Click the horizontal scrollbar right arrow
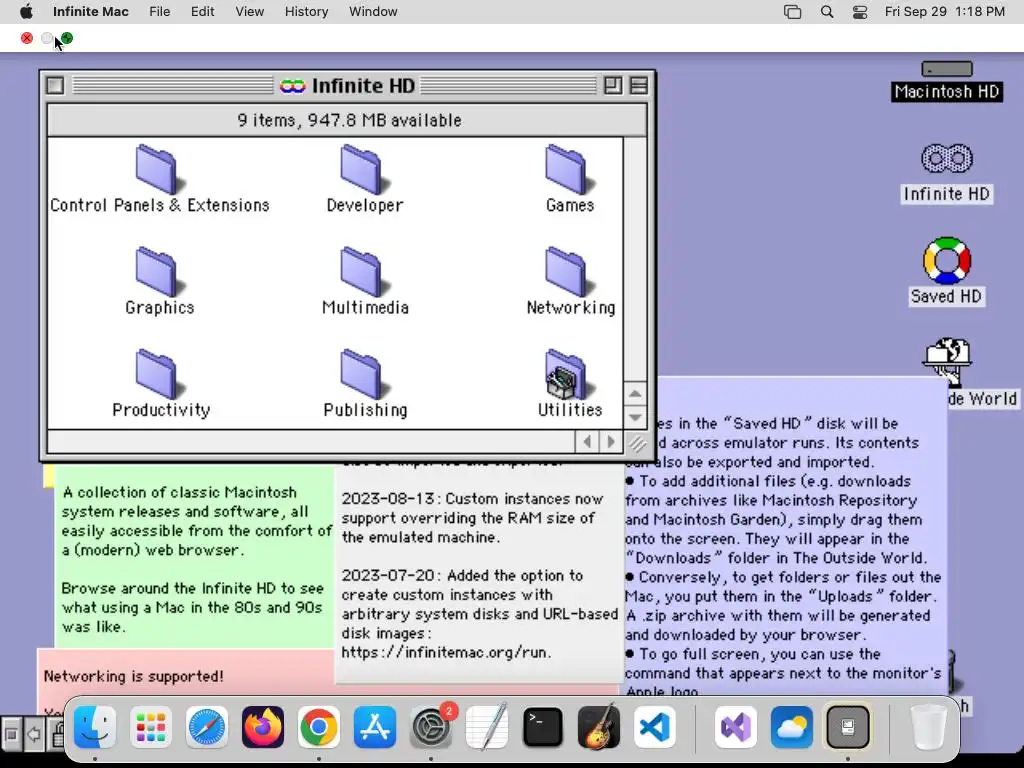The image size is (1024, 768). click(x=611, y=441)
